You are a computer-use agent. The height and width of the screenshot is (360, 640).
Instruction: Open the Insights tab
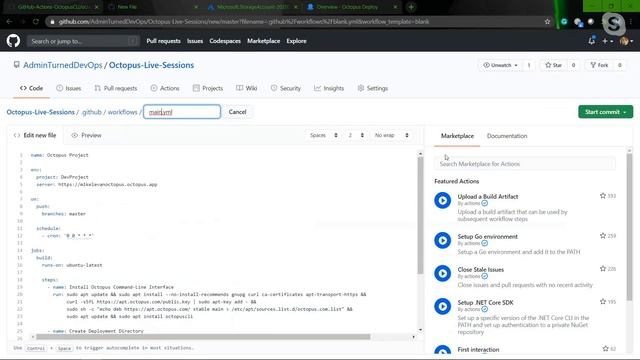pos(329,88)
